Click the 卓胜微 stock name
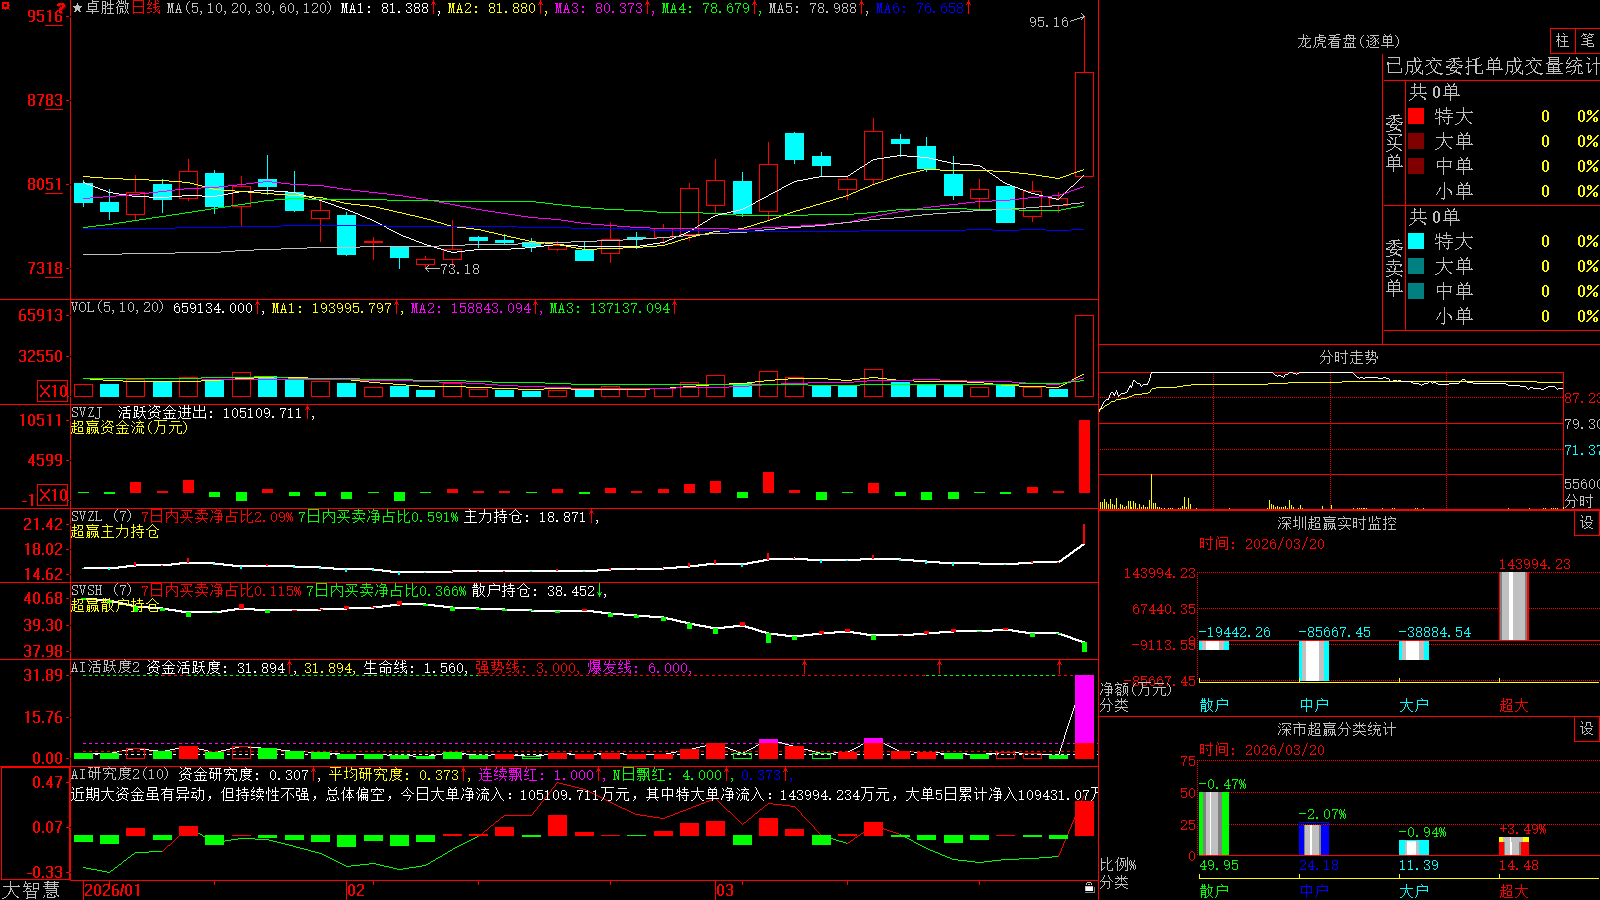 pos(108,8)
